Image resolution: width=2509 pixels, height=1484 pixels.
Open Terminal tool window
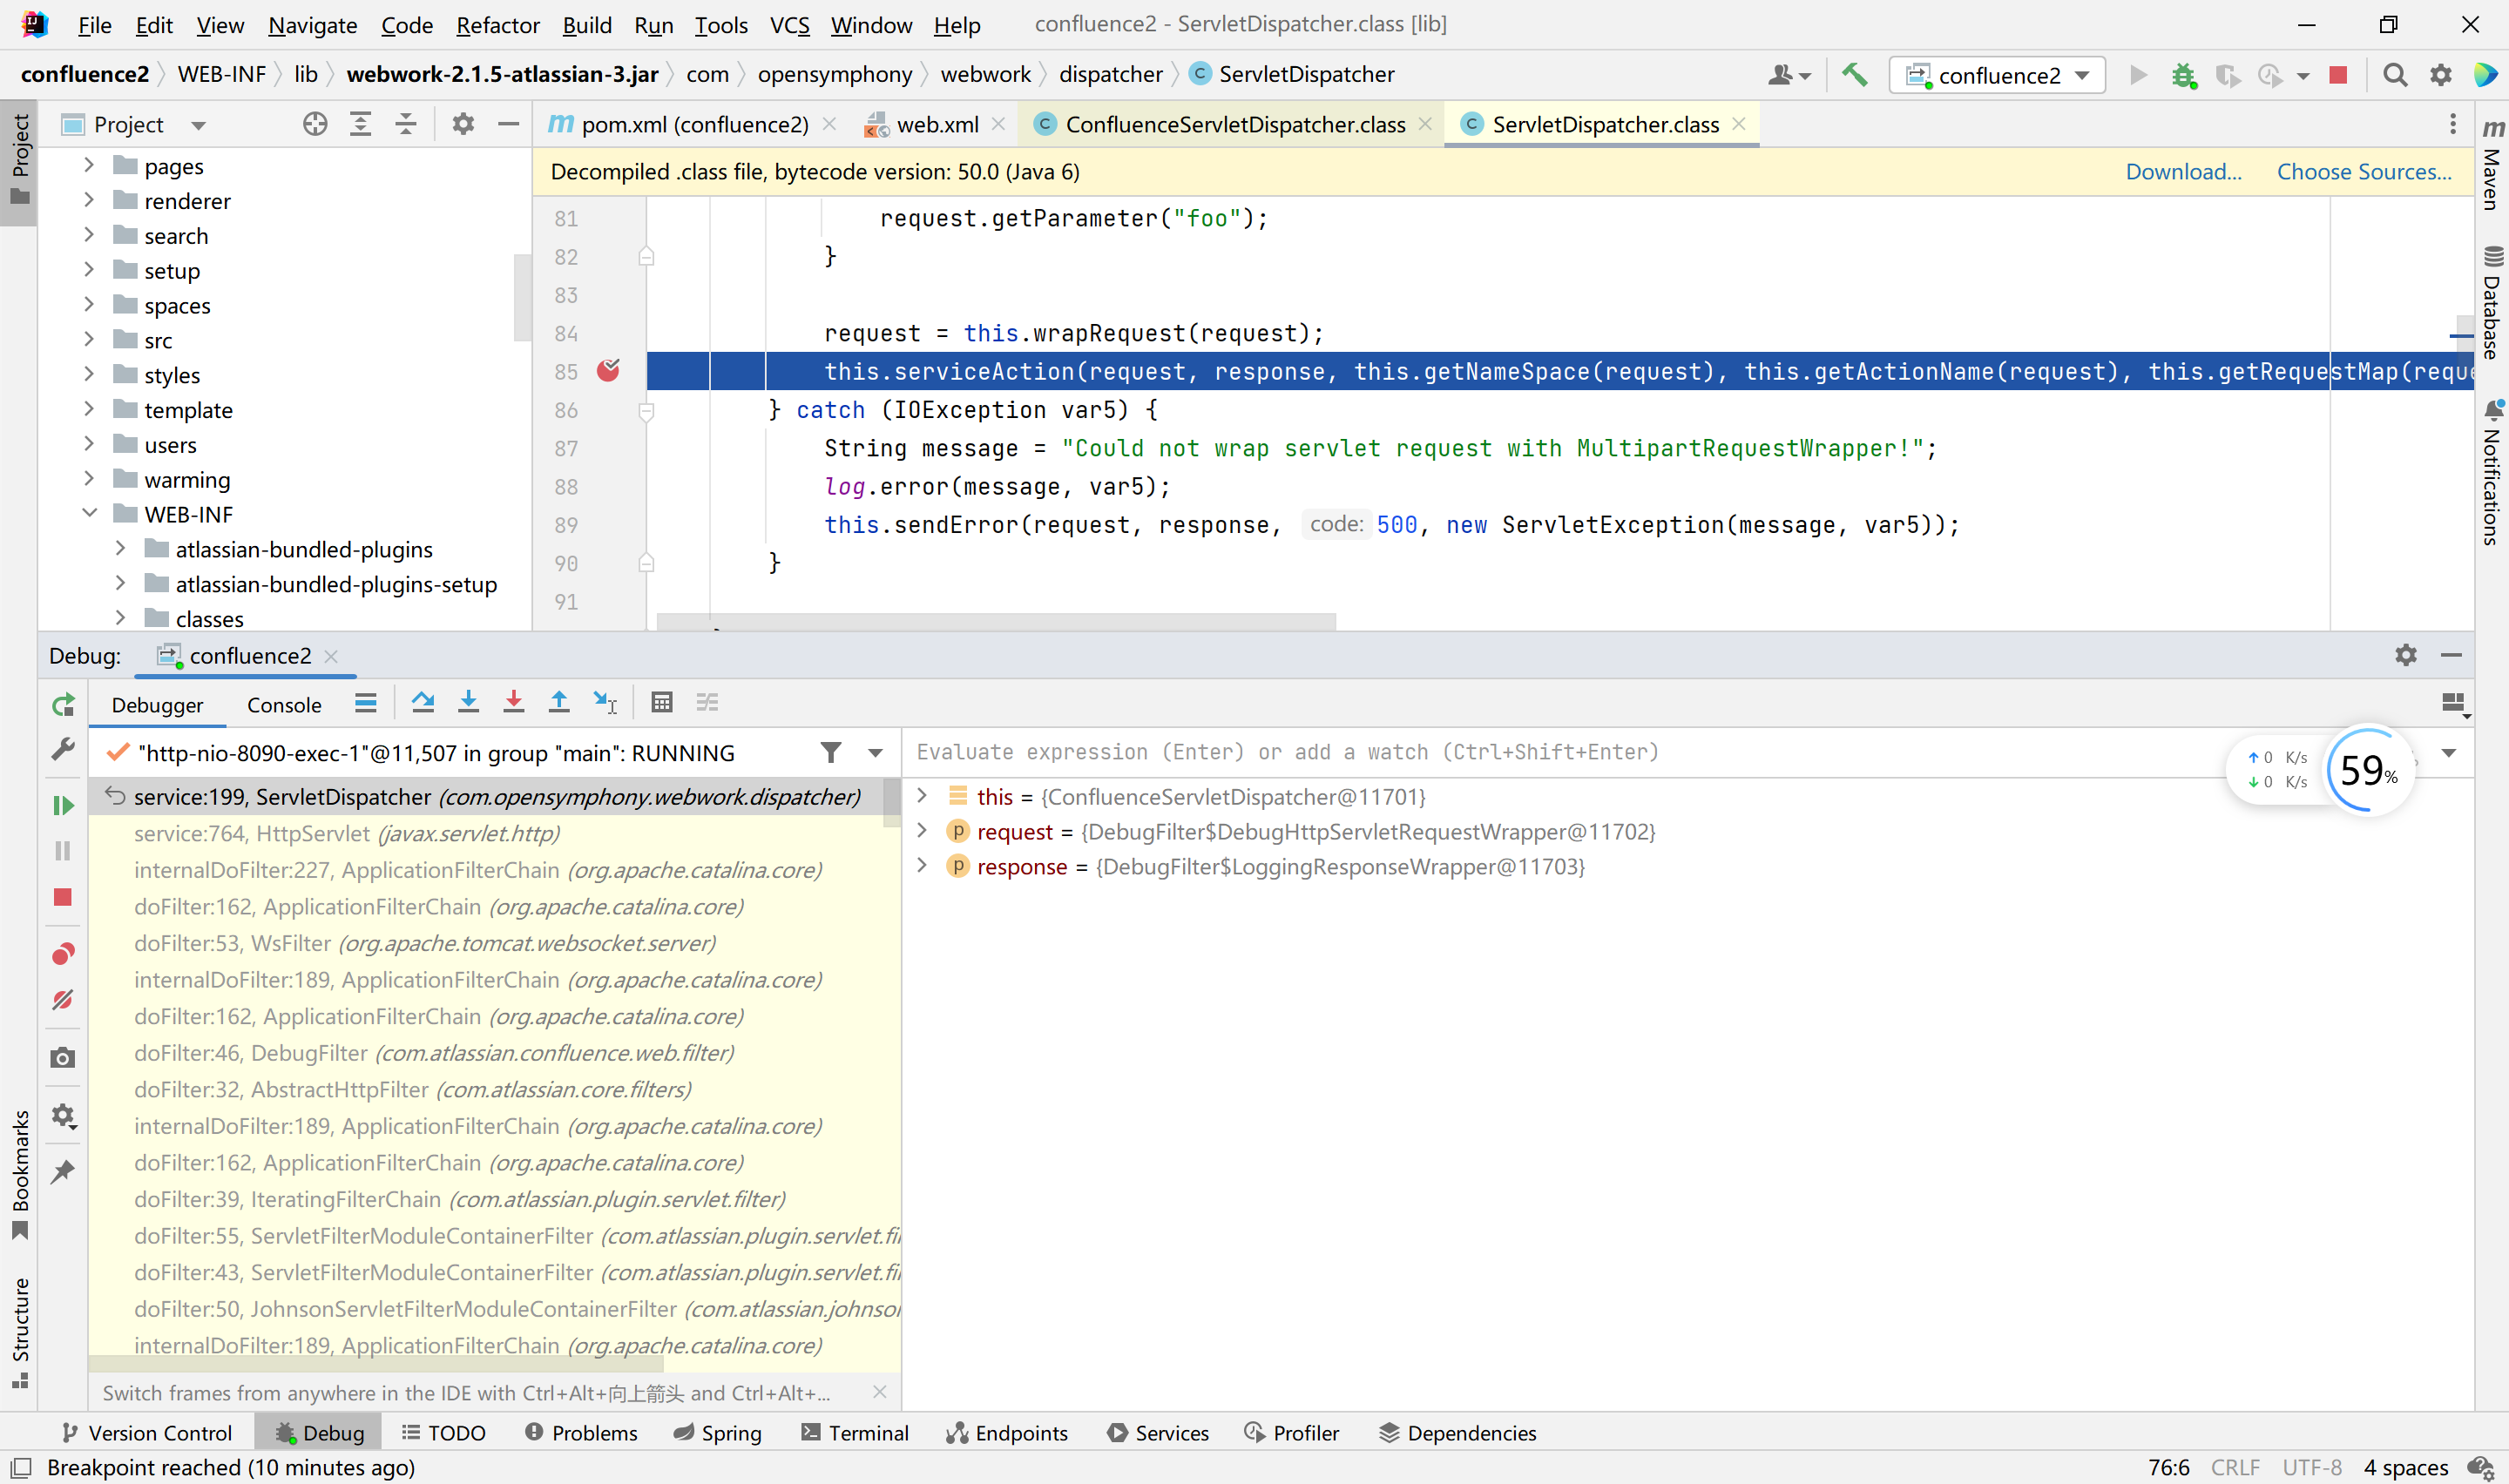(x=855, y=1432)
